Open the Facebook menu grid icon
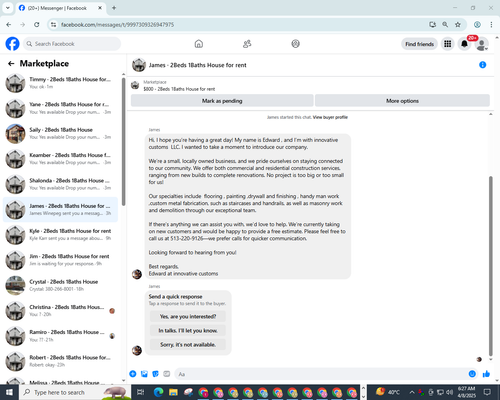500x400 pixels. click(x=448, y=44)
